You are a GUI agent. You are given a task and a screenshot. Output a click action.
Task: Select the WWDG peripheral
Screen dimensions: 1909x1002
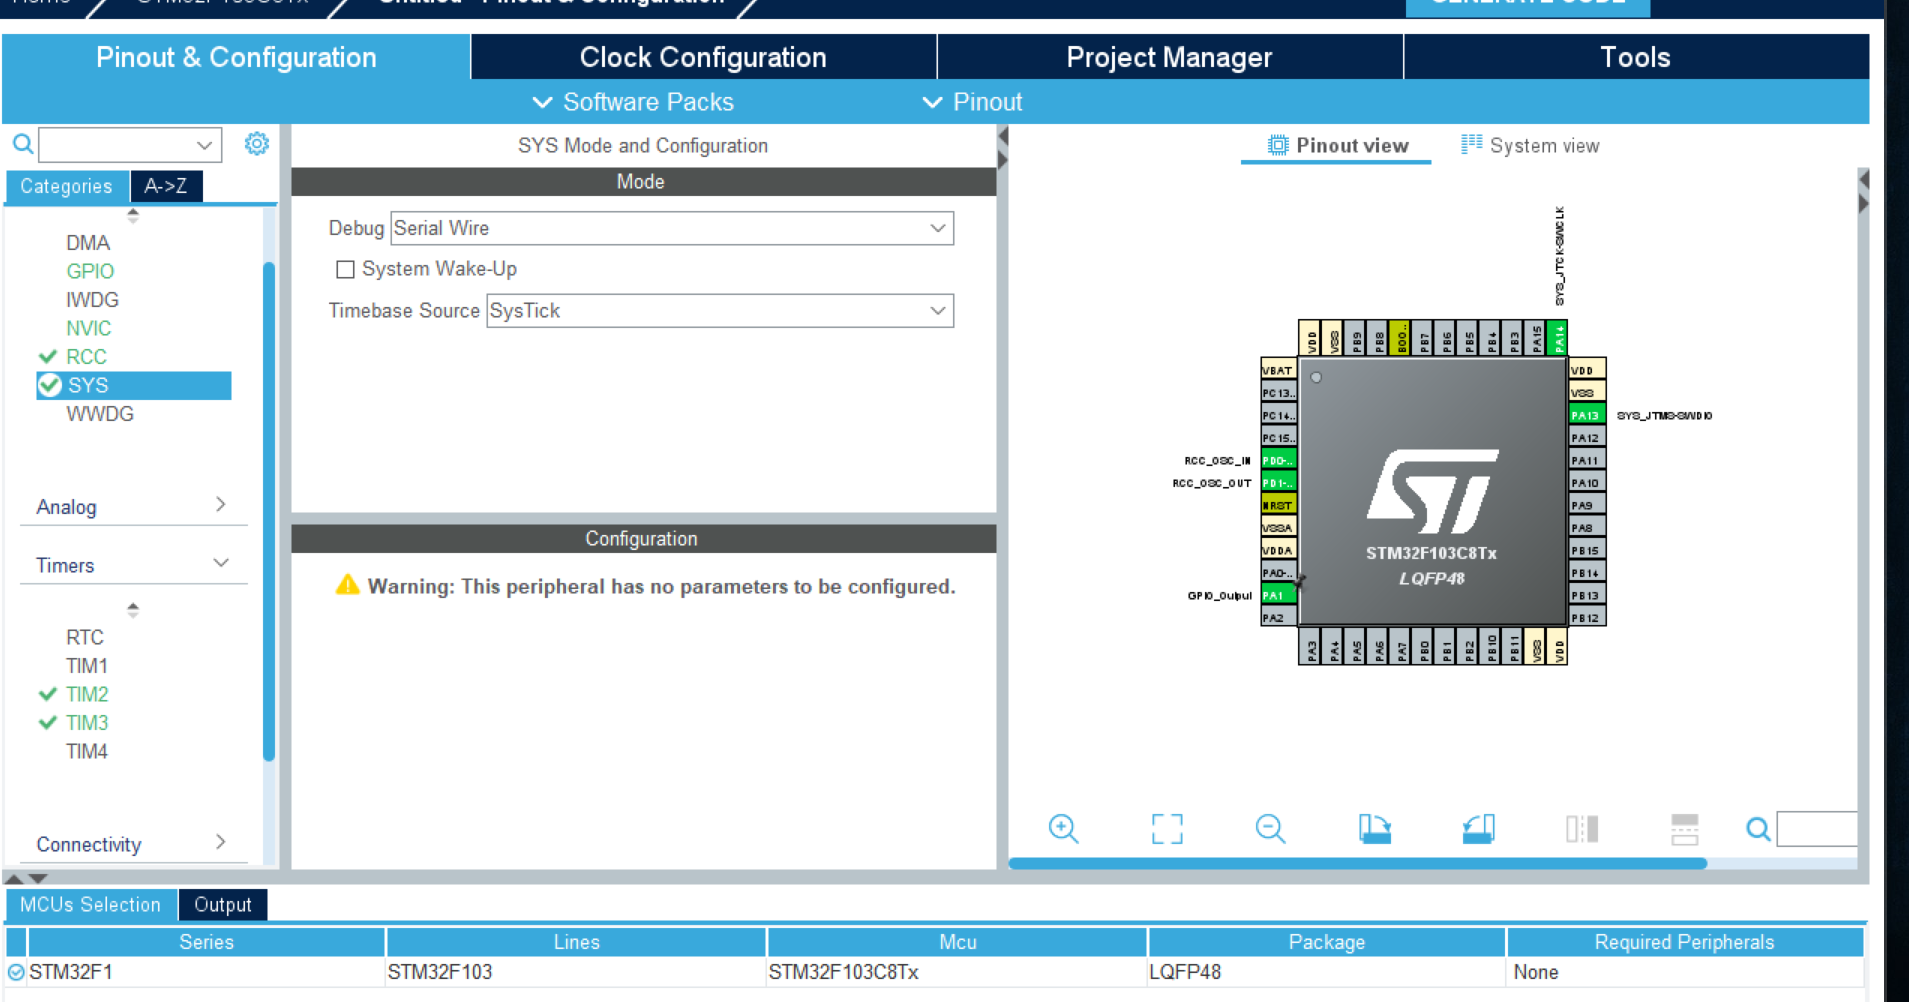100,414
